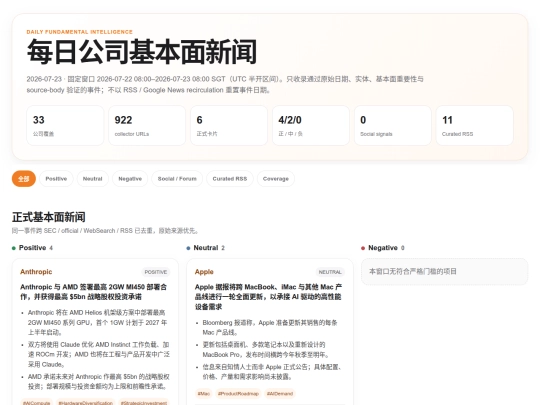Viewport: 540px width, 405px height.
Task: Click the POSITIVE badge on Anthropic card
Action: [156, 272]
